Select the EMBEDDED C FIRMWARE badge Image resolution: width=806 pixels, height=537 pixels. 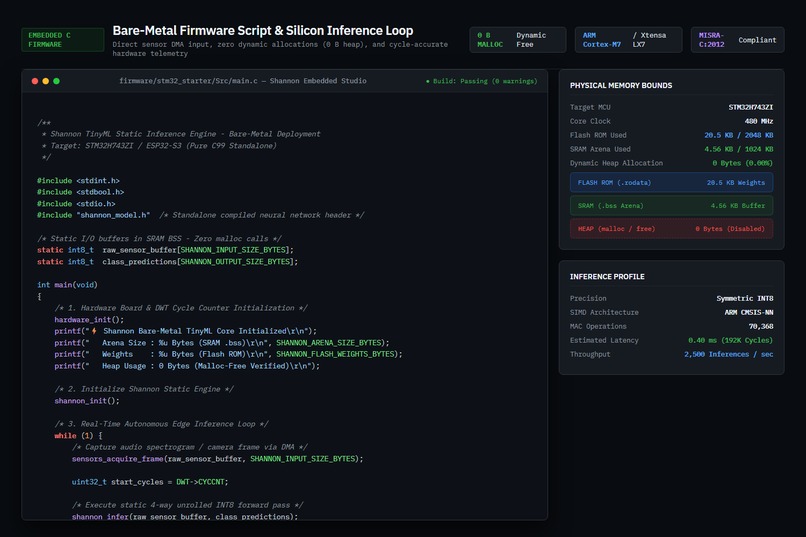pyautogui.click(x=63, y=40)
